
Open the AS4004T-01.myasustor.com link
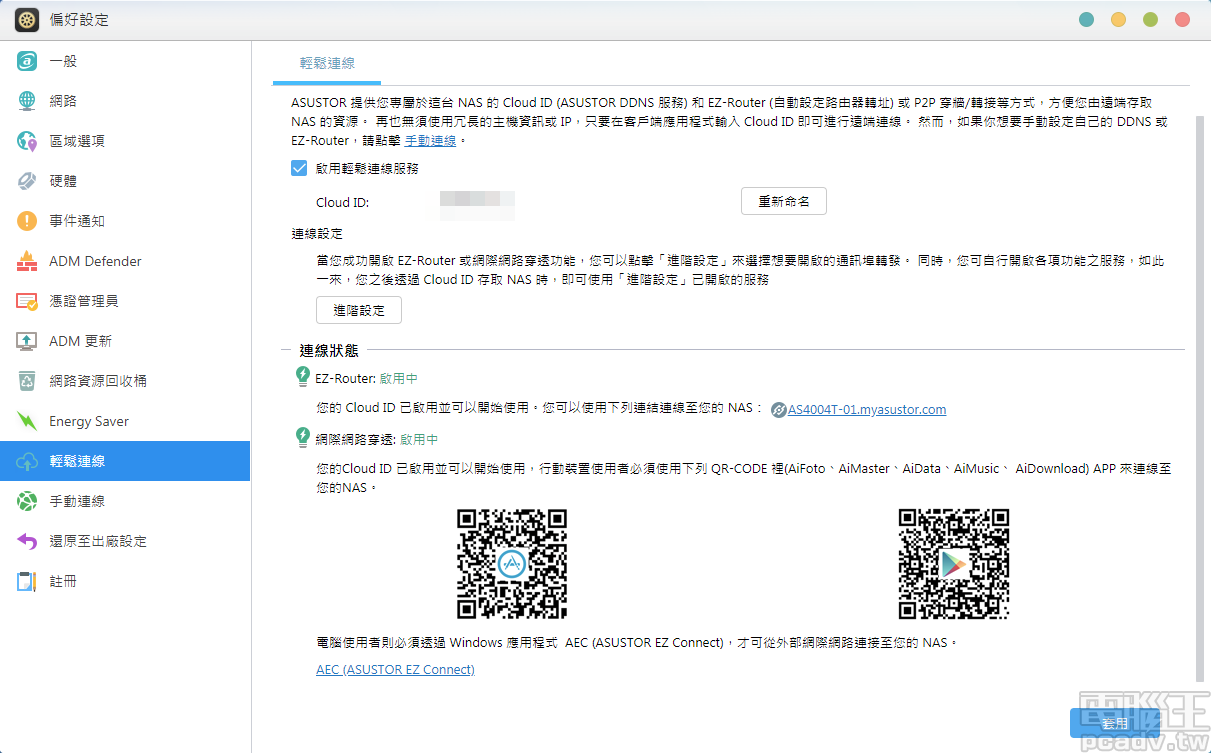[x=867, y=409]
